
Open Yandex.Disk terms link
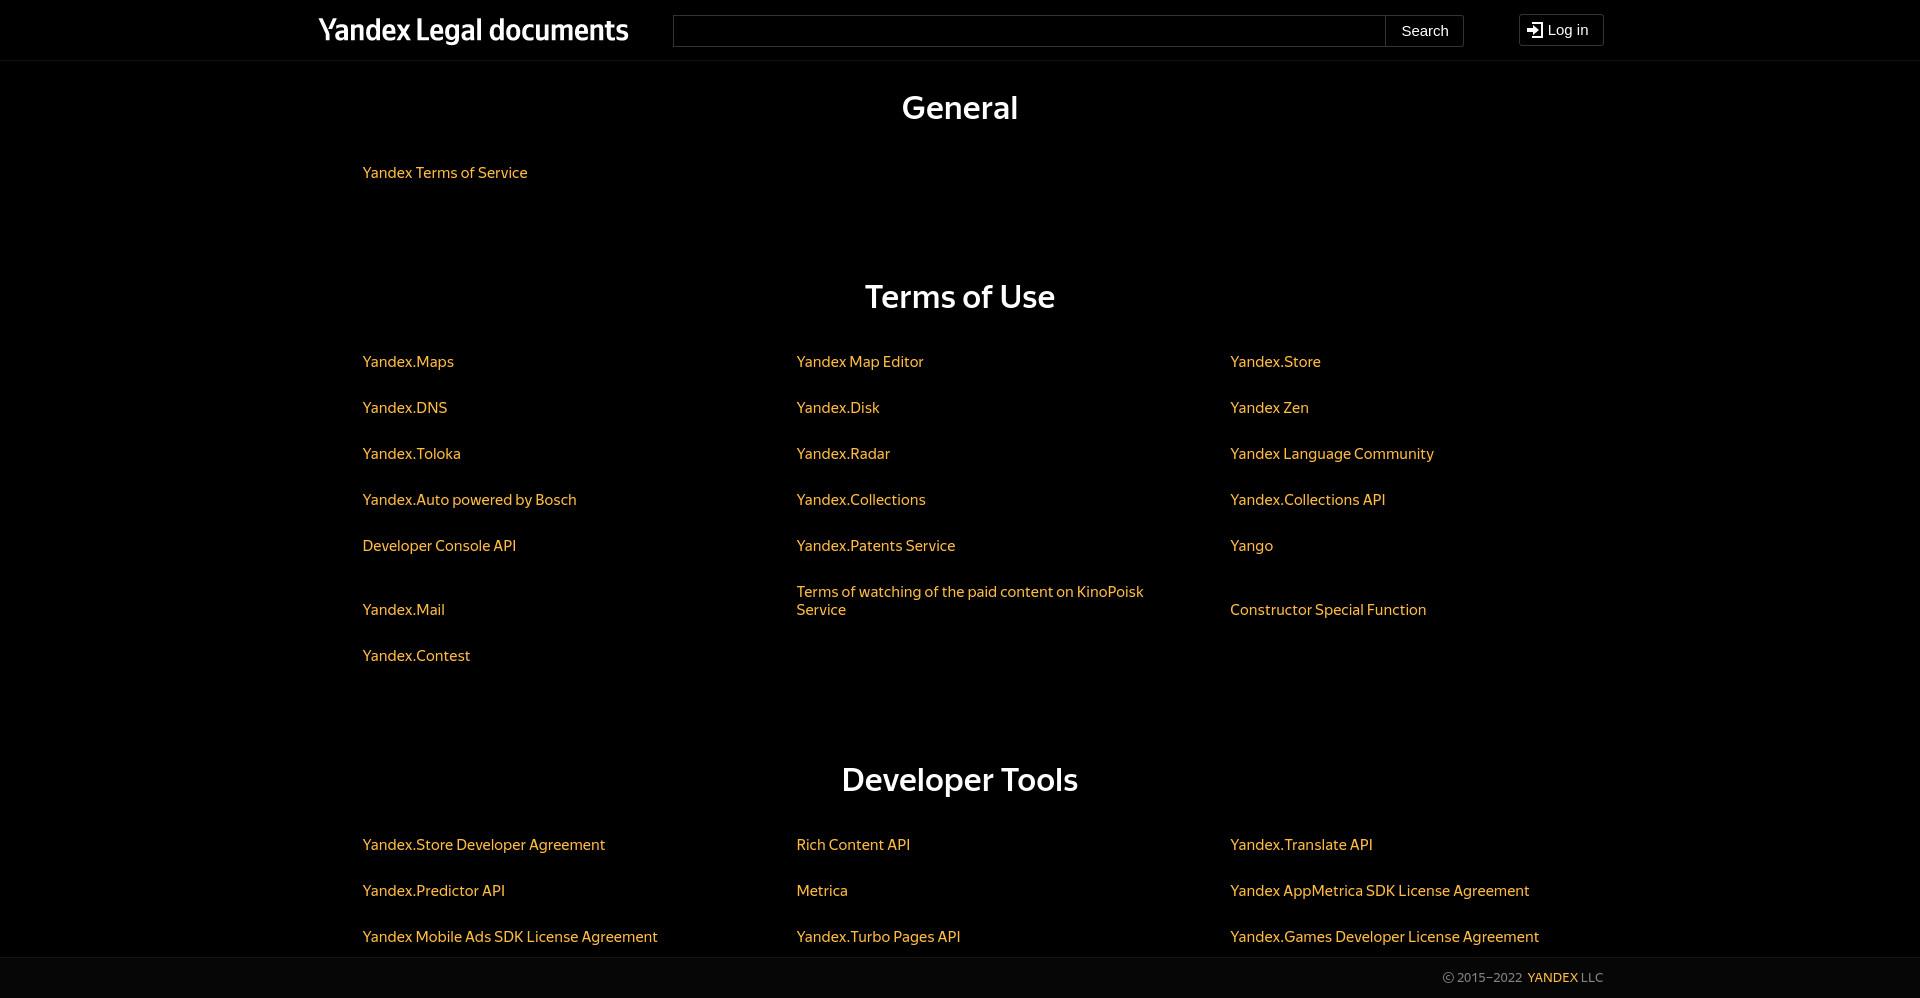click(838, 408)
